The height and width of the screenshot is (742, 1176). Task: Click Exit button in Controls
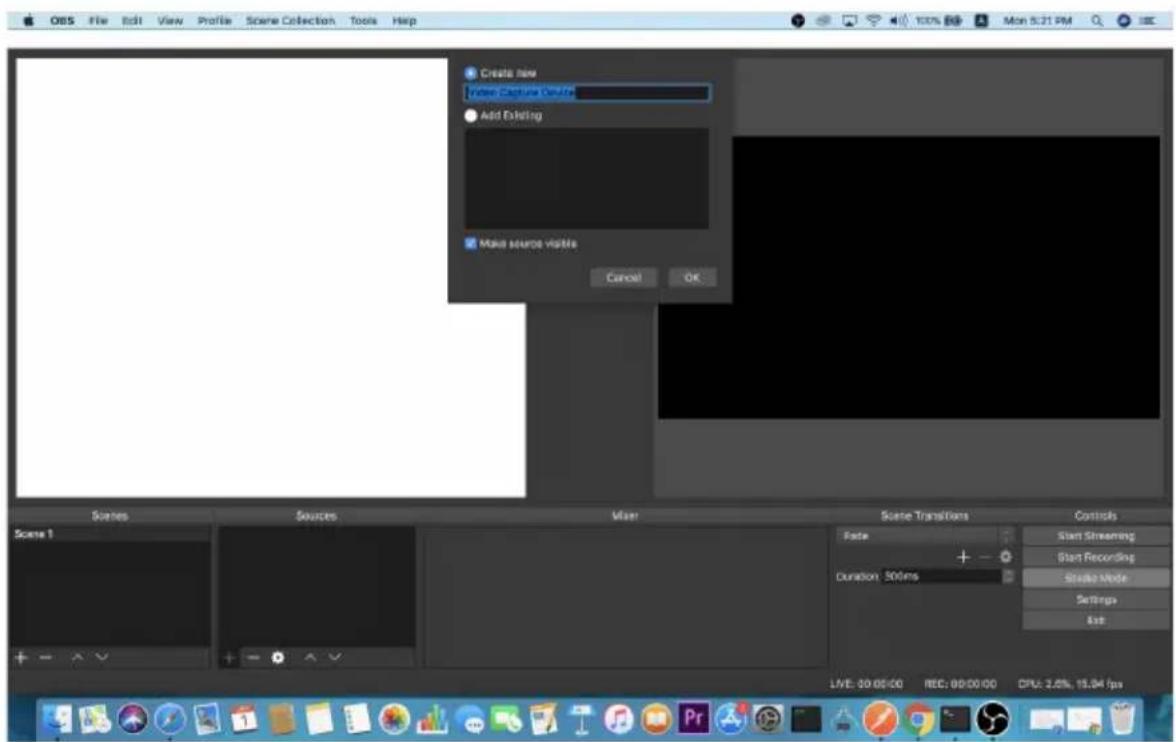[1096, 620]
